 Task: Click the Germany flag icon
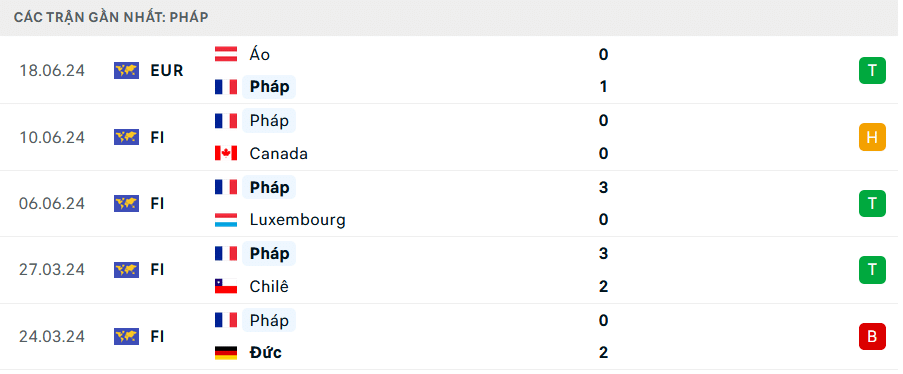pyautogui.click(x=226, y=353)
